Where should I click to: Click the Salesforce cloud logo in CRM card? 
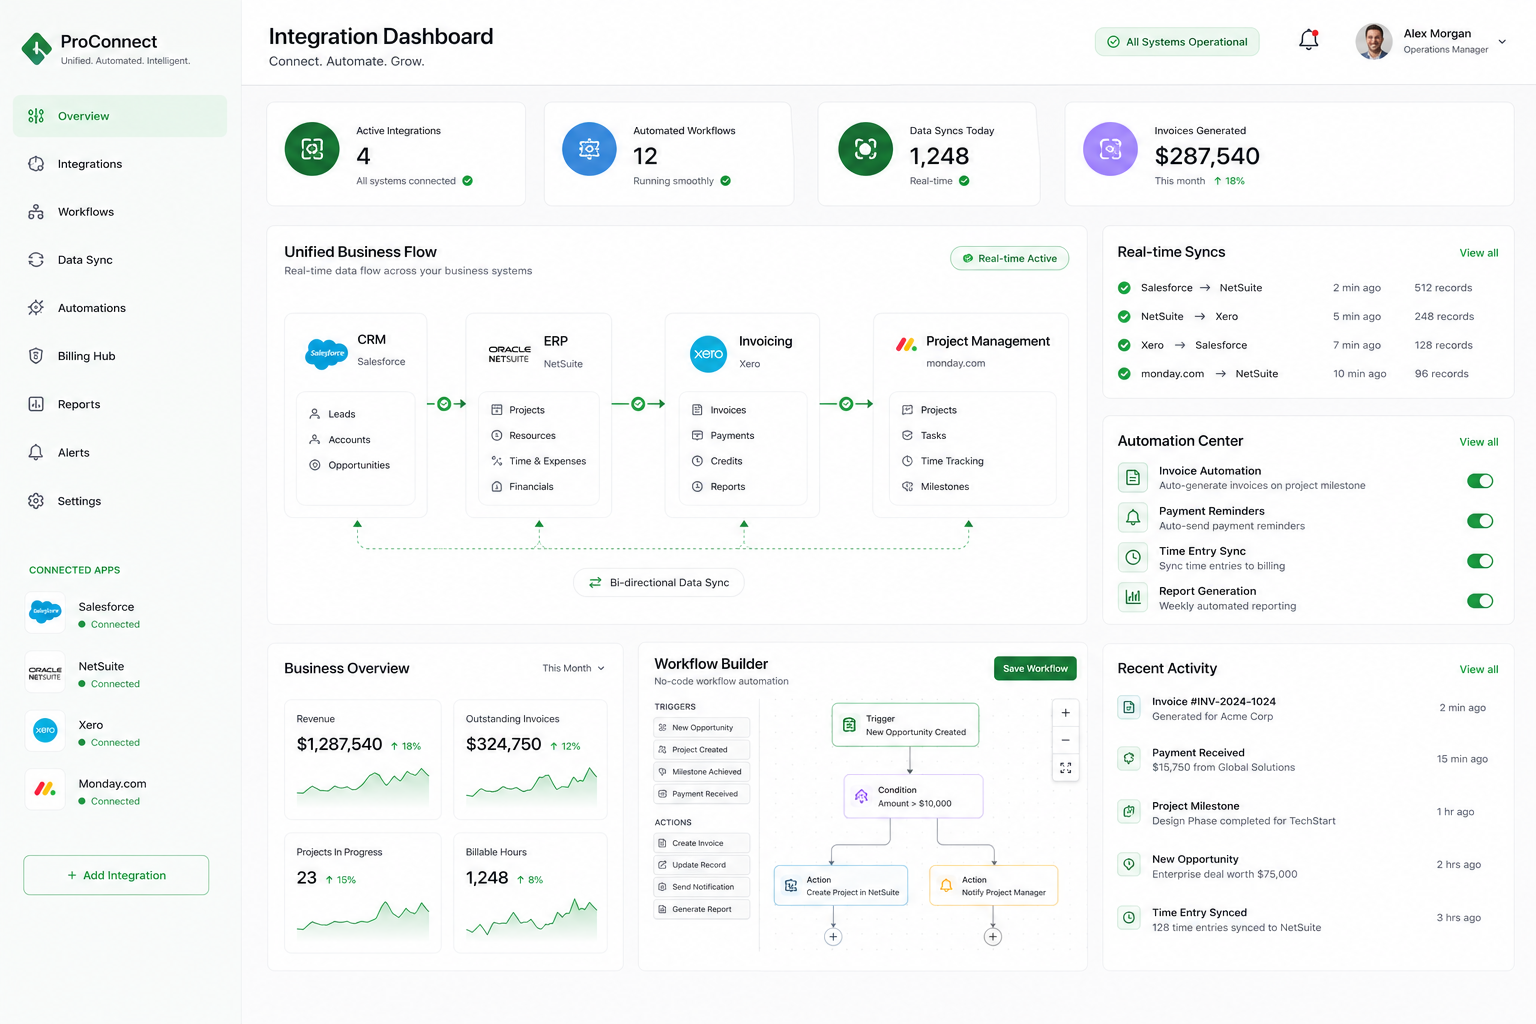[326, 353]
